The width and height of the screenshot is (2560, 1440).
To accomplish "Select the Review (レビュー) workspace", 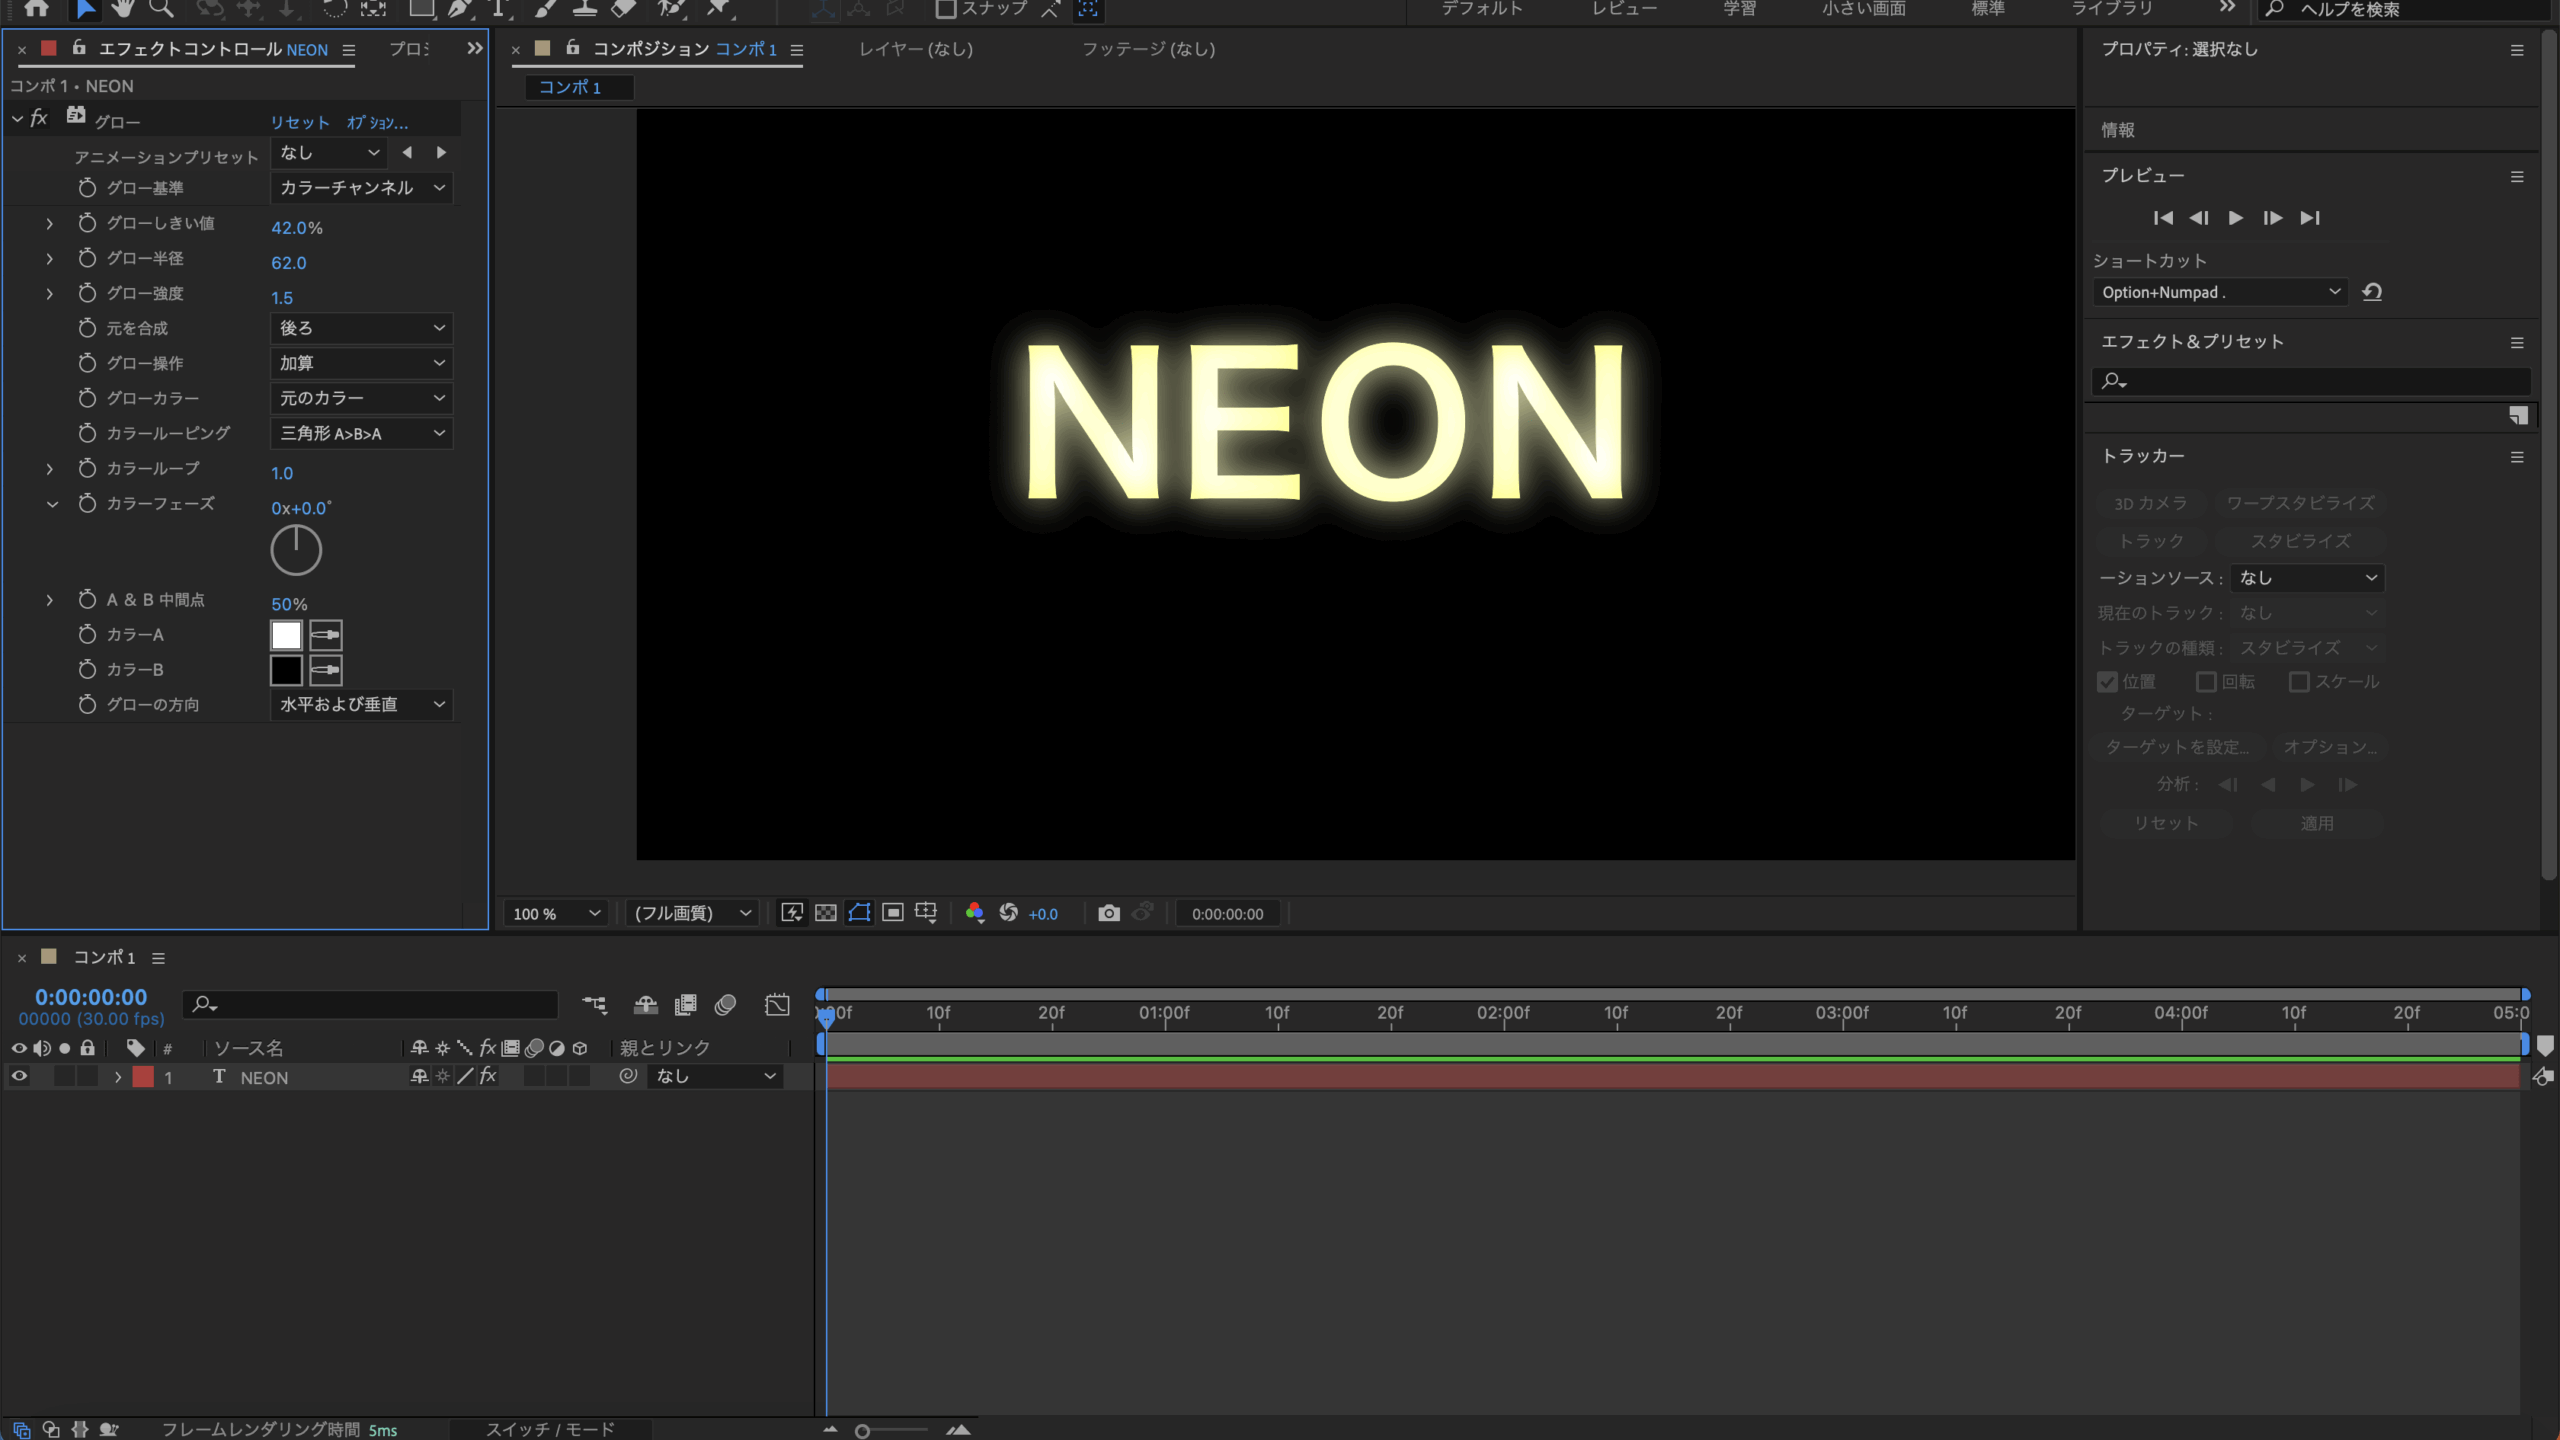I will tap(1624, 9).
